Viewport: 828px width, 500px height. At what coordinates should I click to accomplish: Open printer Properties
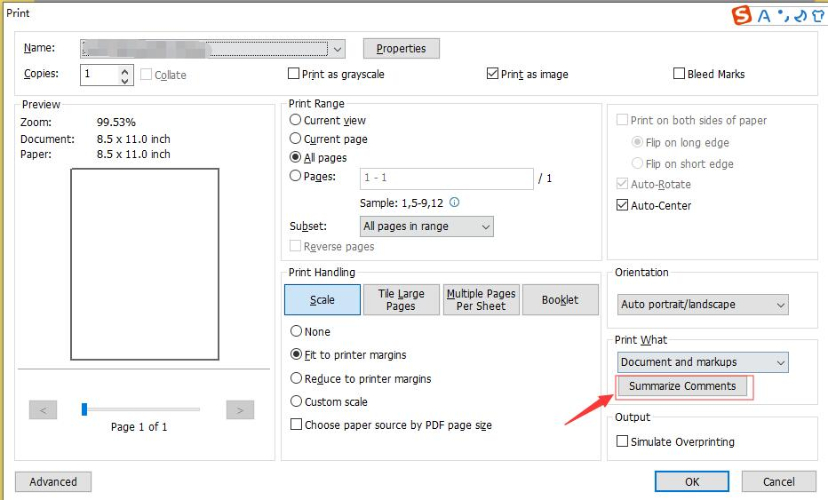point(401,49)
